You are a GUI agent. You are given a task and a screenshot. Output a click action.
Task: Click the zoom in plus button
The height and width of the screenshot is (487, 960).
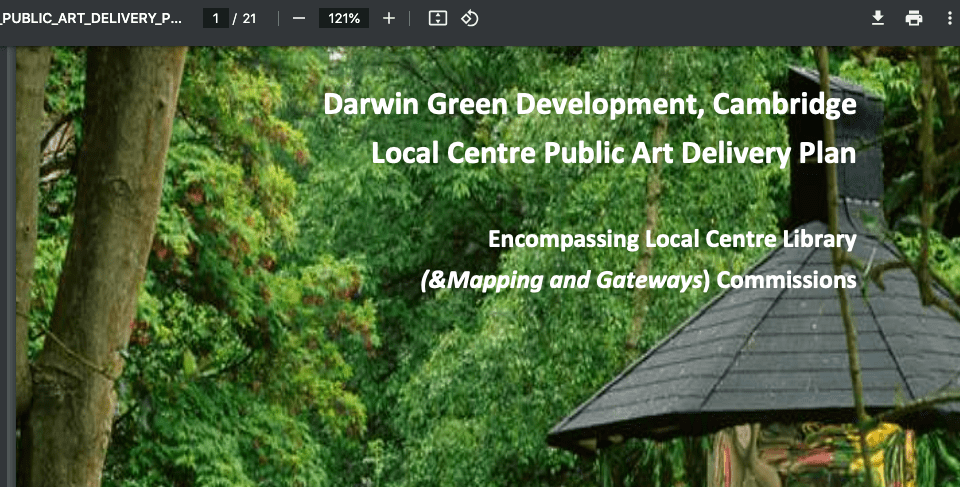point(389,18)
